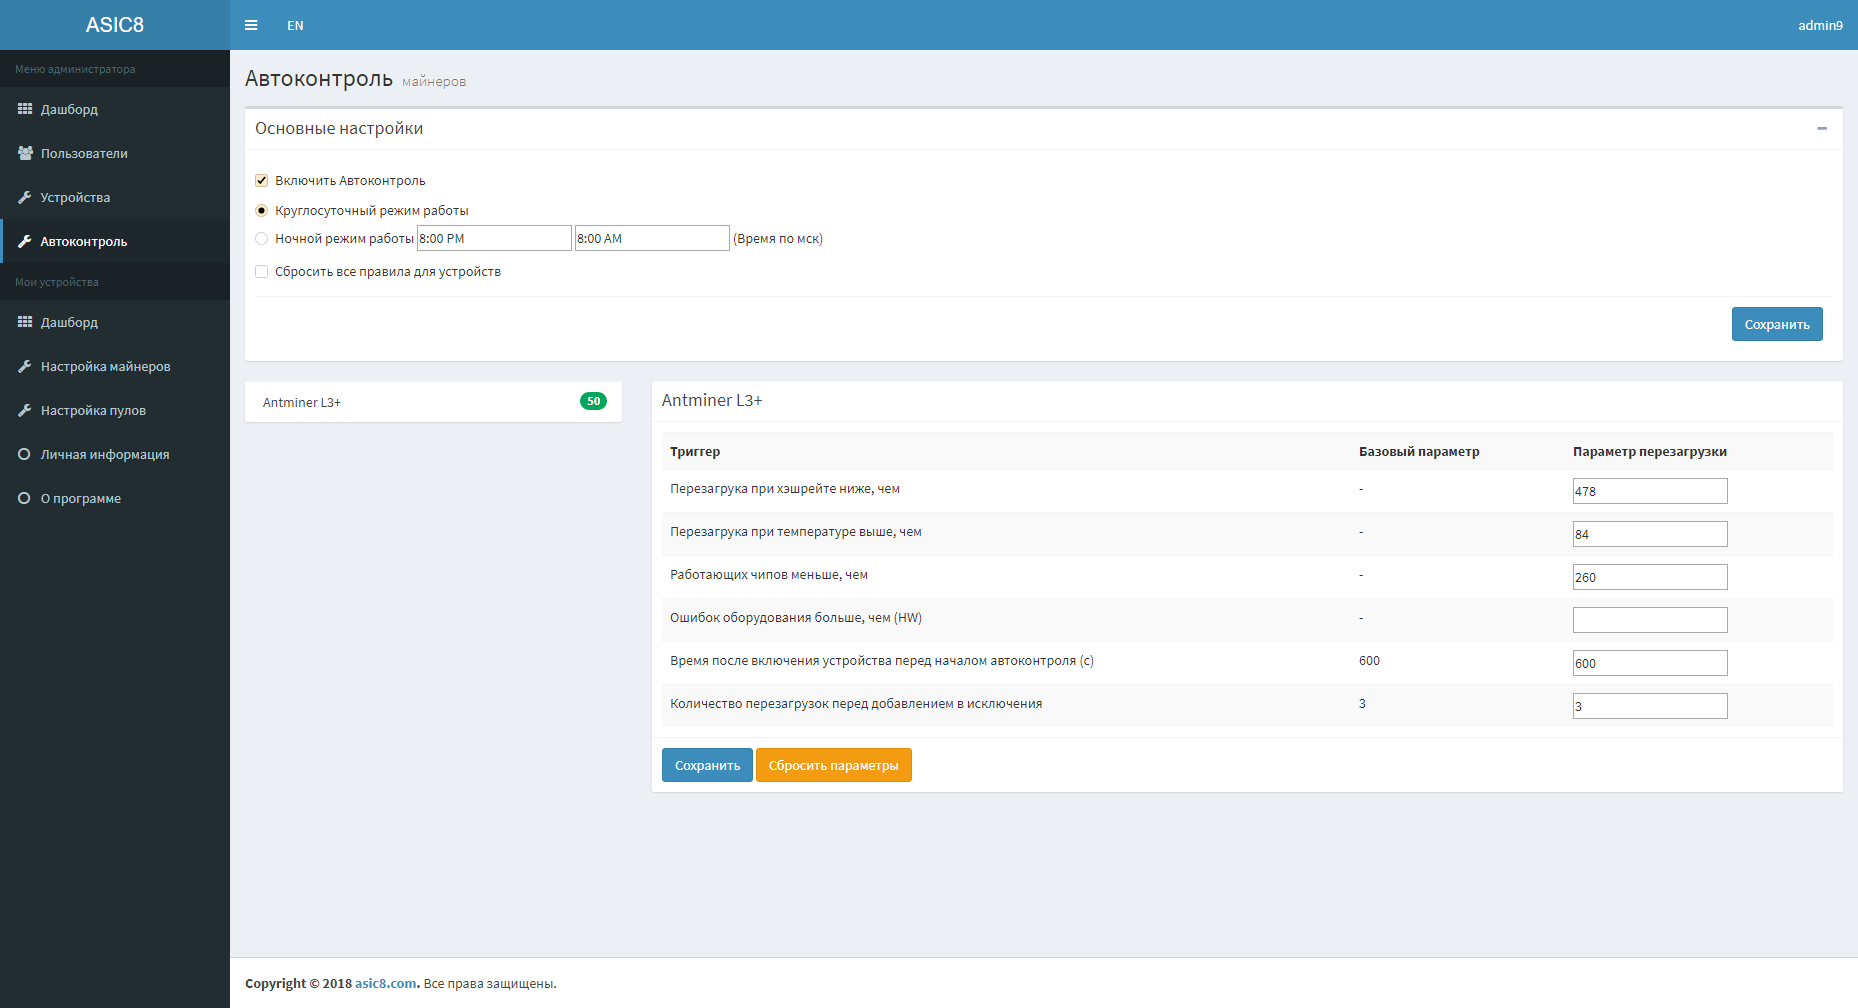
Task: Click Параметр перезагрузки column header
Action: coord(1650,452)
